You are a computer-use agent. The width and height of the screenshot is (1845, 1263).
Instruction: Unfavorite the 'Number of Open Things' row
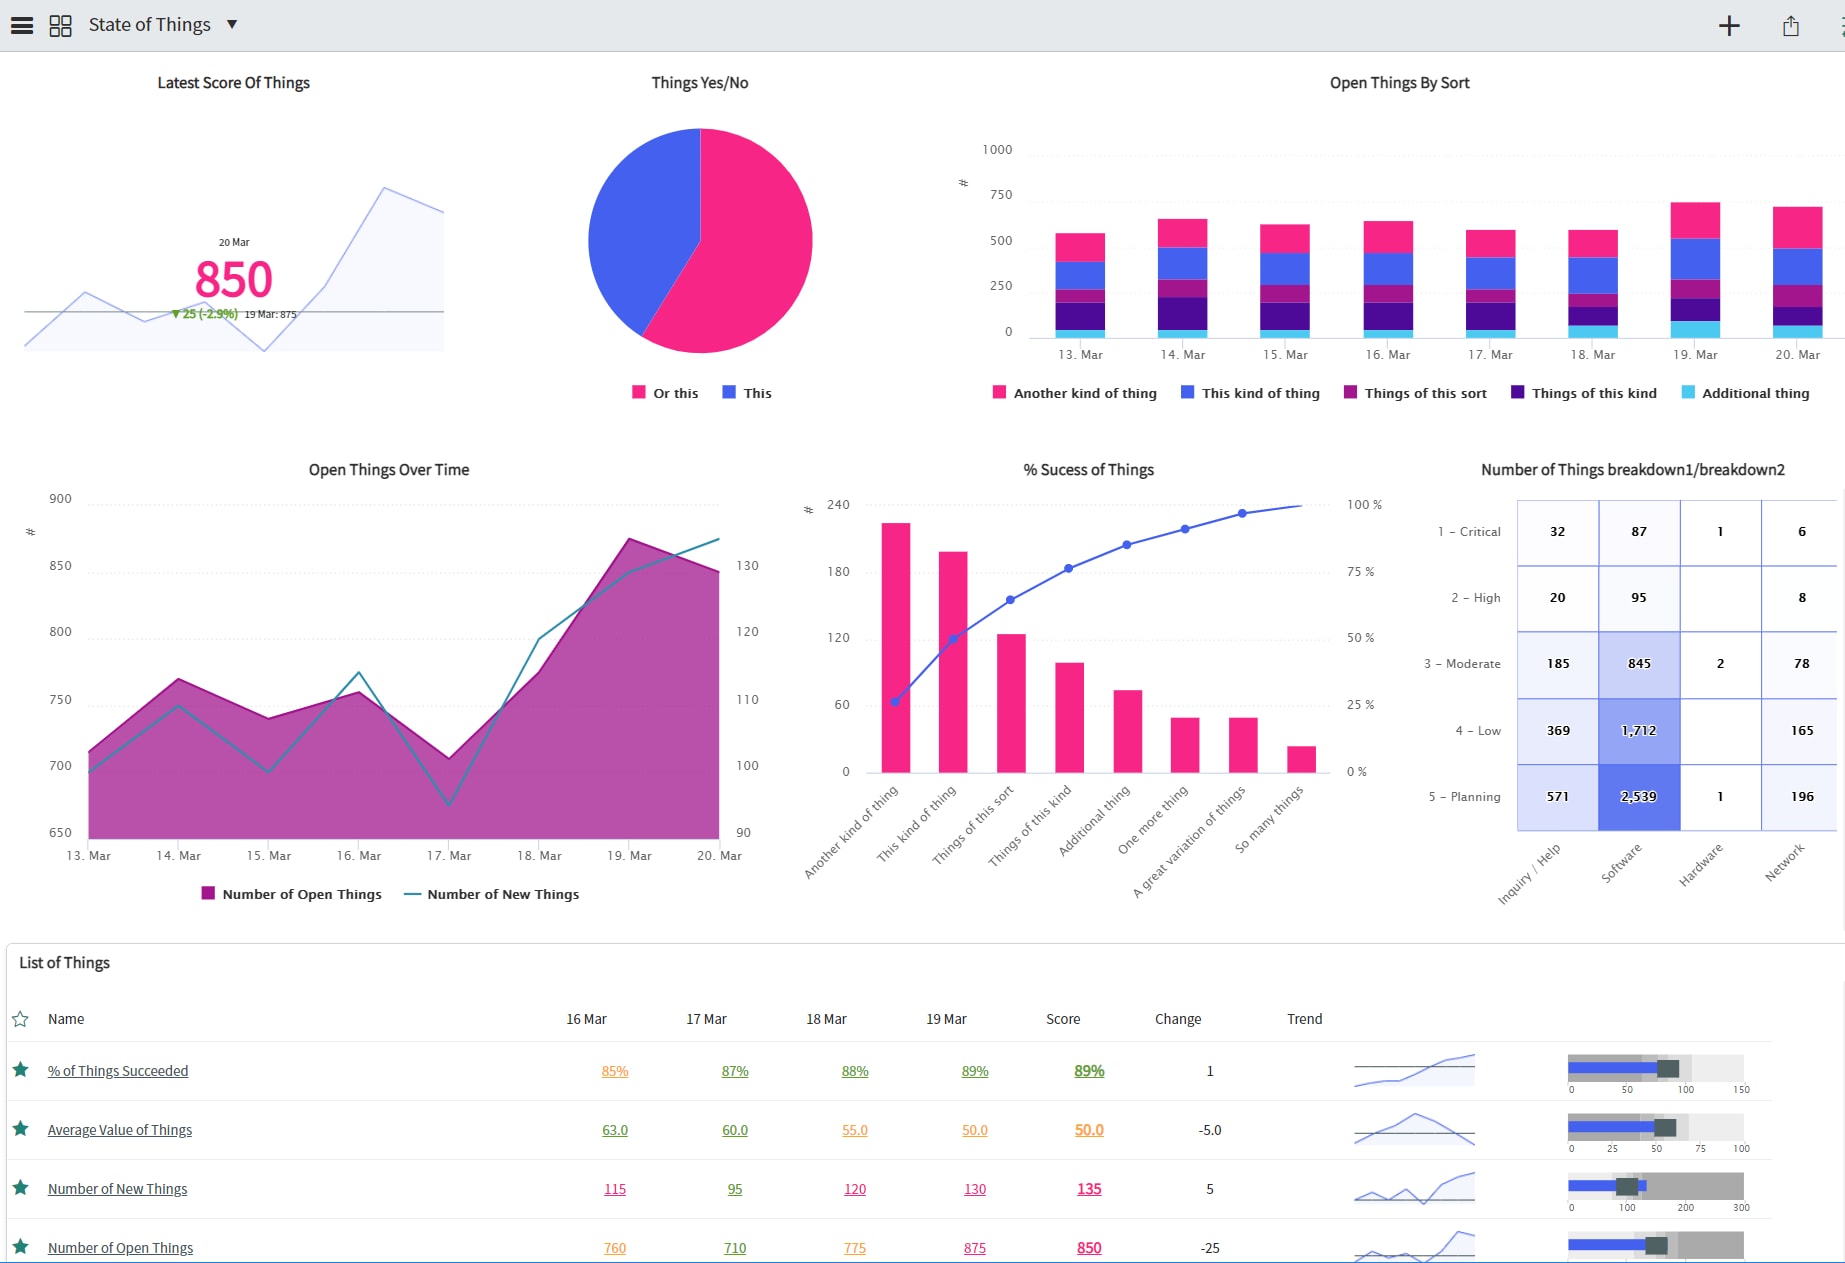[20, 1246]
